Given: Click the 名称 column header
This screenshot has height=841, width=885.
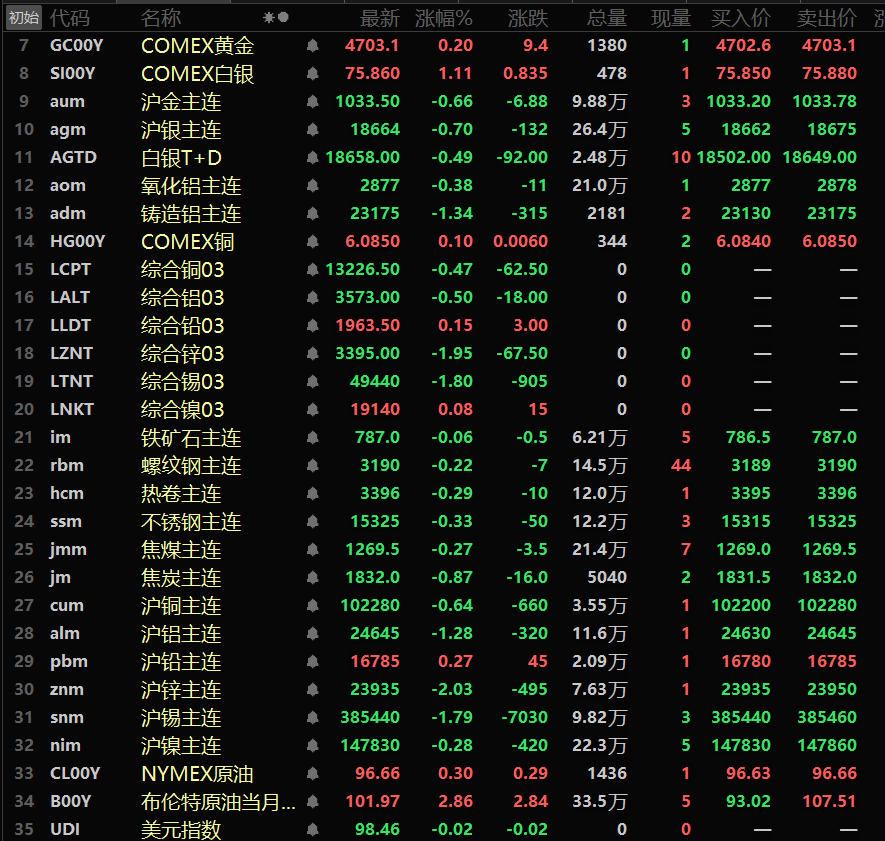Looking at the screenshot, I should 161,18.
